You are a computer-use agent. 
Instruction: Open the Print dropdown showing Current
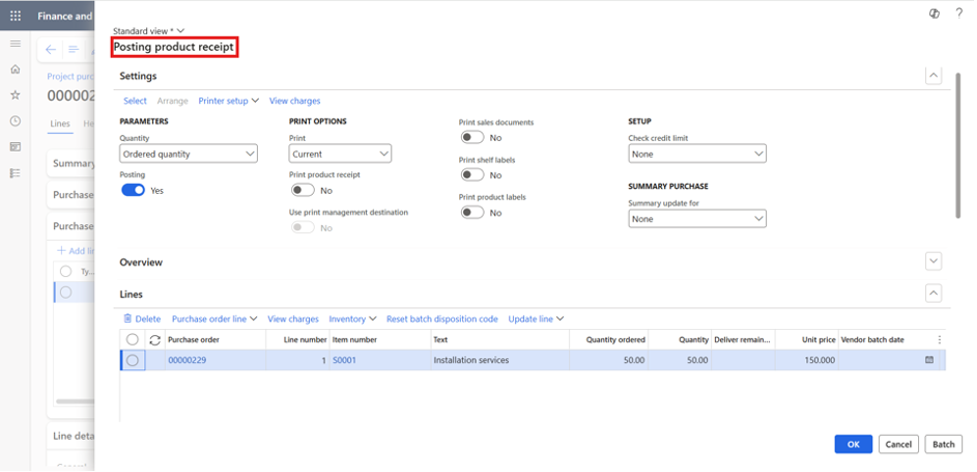point(340,154)
